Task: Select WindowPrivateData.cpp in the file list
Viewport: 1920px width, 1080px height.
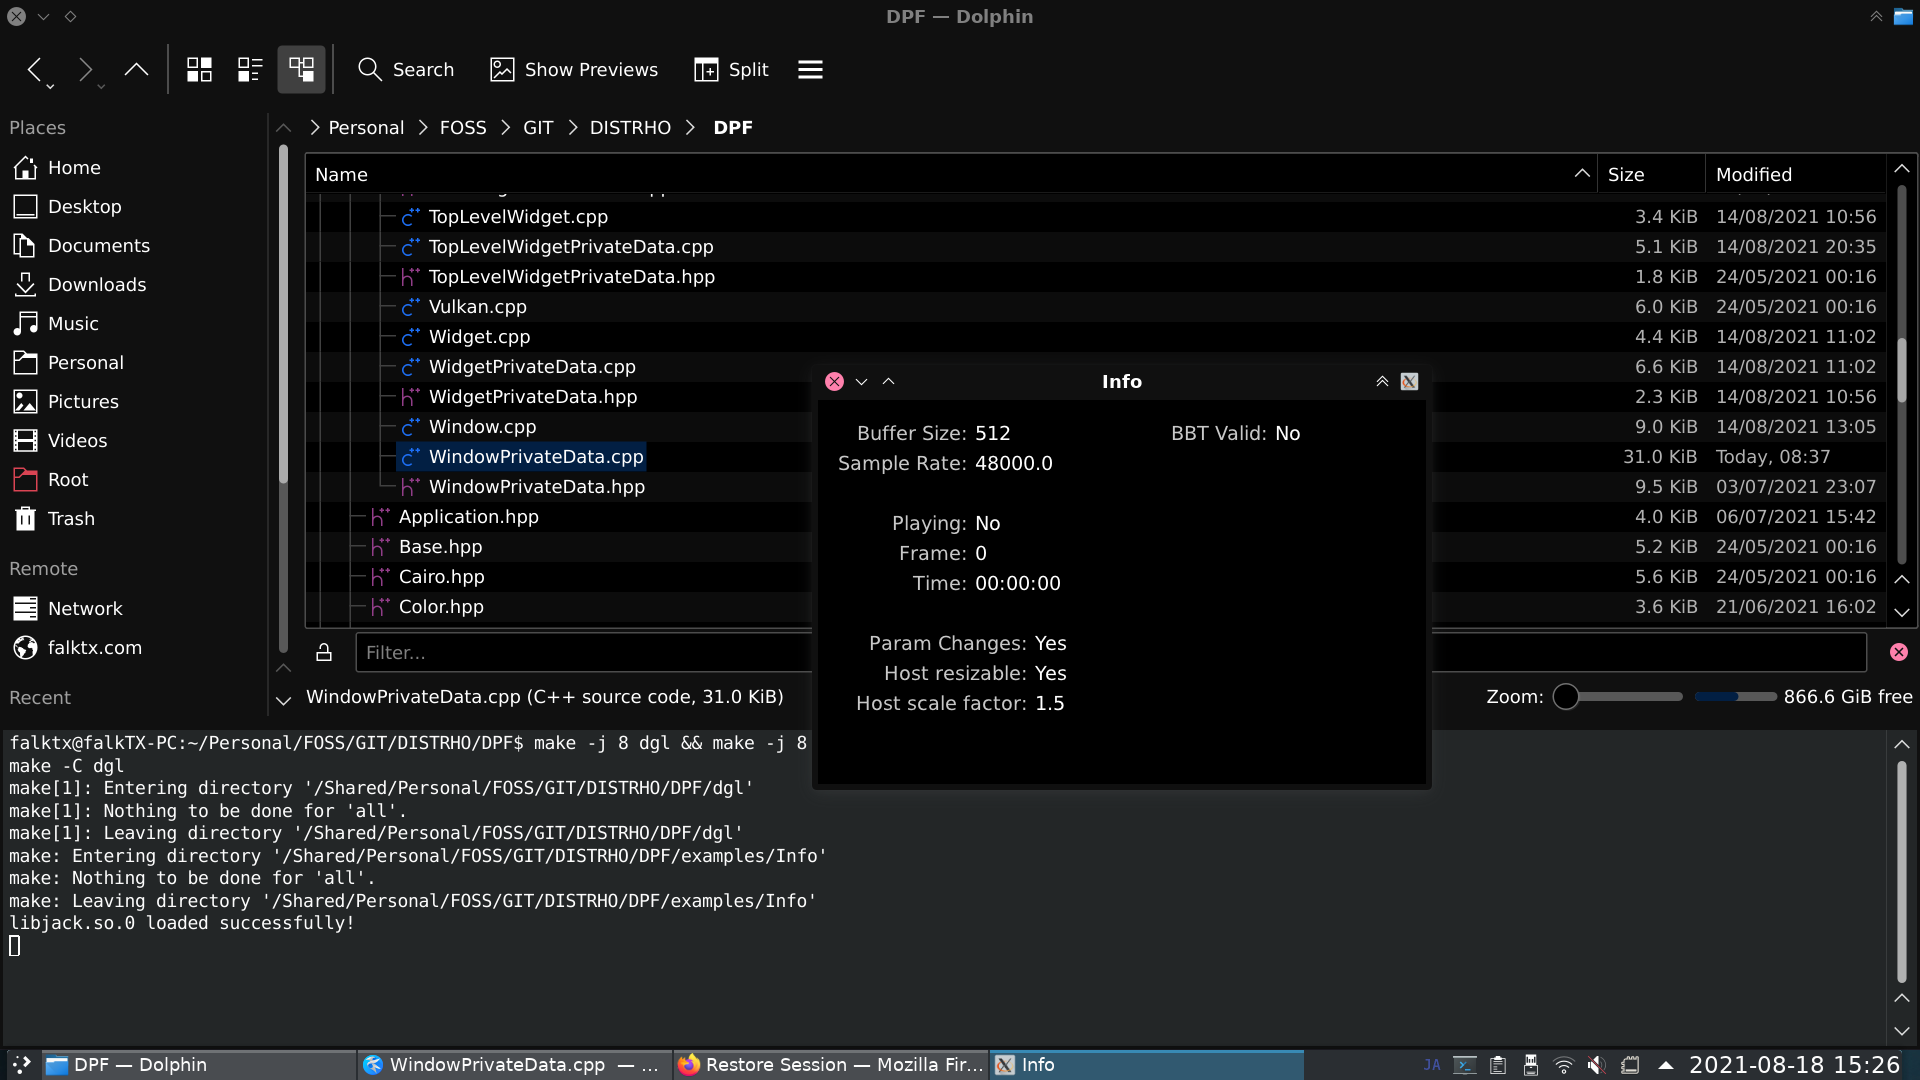Action: [536, 456]
